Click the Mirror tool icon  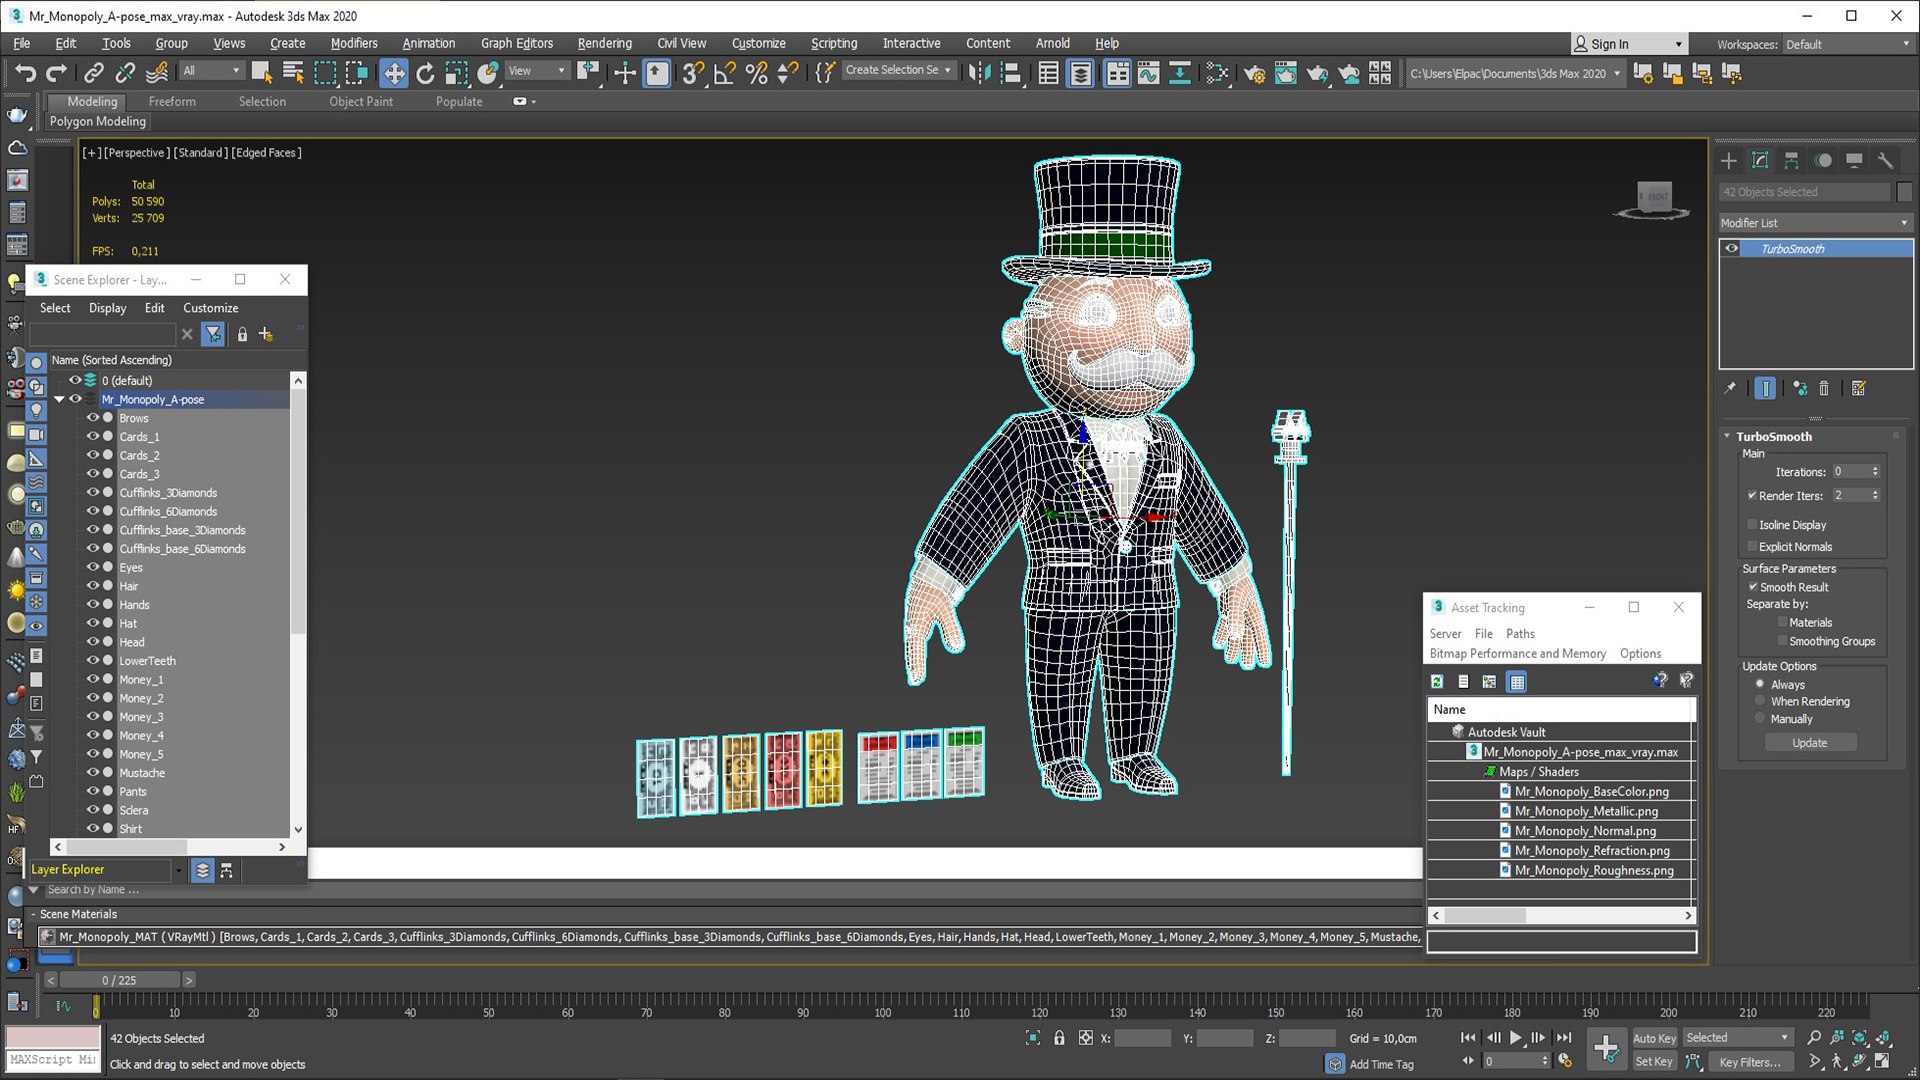pos(979,72)
